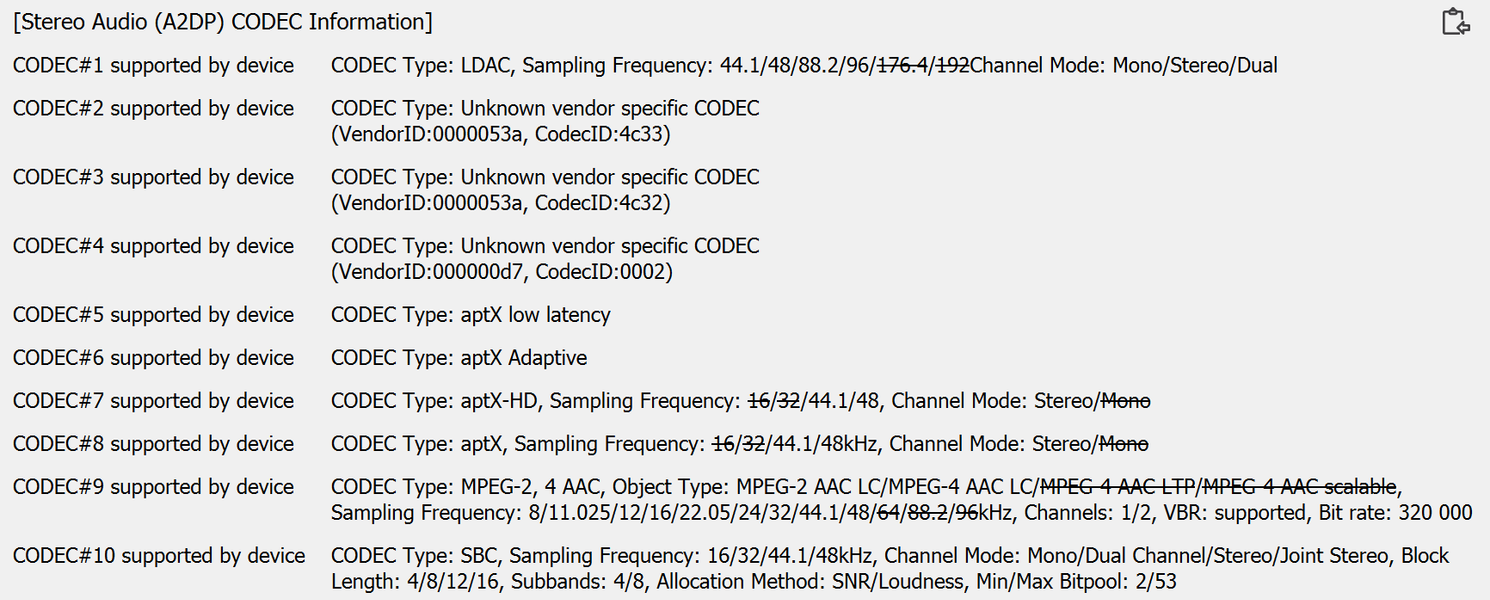
Task: Click the vendor codec entry with VendorID:000000d7
Action: pyautogui.click(x=545, y=259)
